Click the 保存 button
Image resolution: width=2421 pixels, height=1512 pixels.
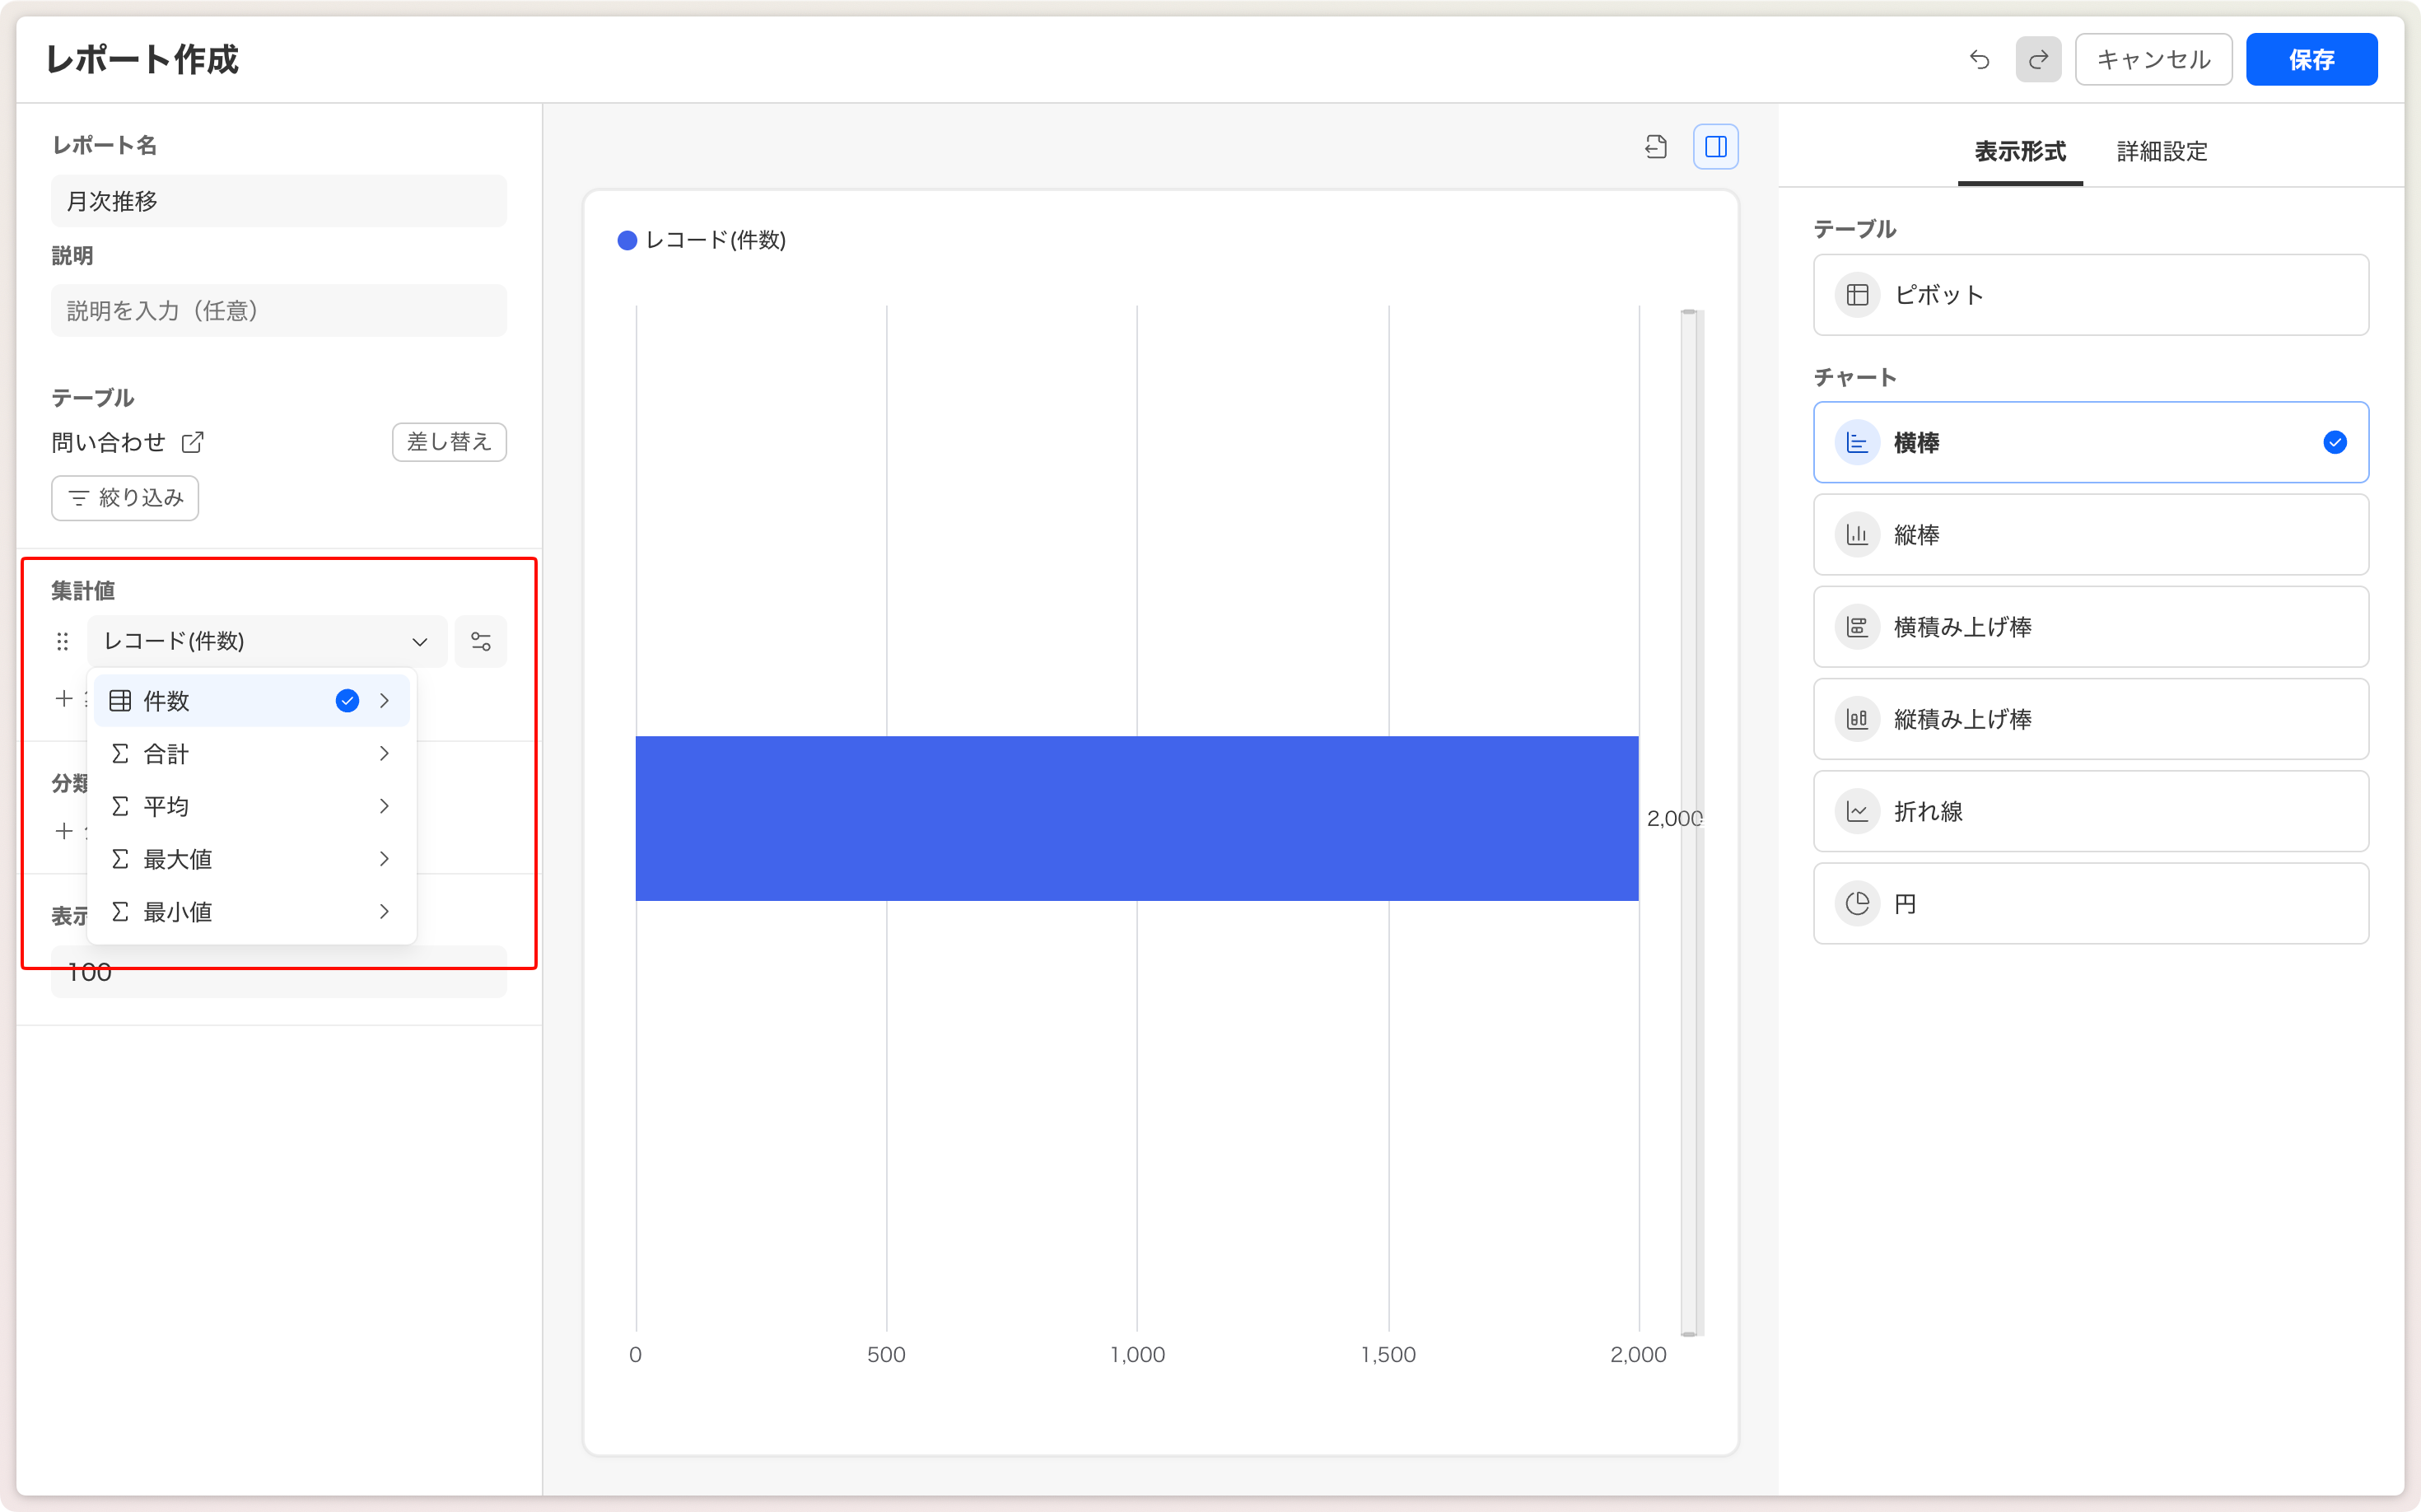[x=2311, y=60]
